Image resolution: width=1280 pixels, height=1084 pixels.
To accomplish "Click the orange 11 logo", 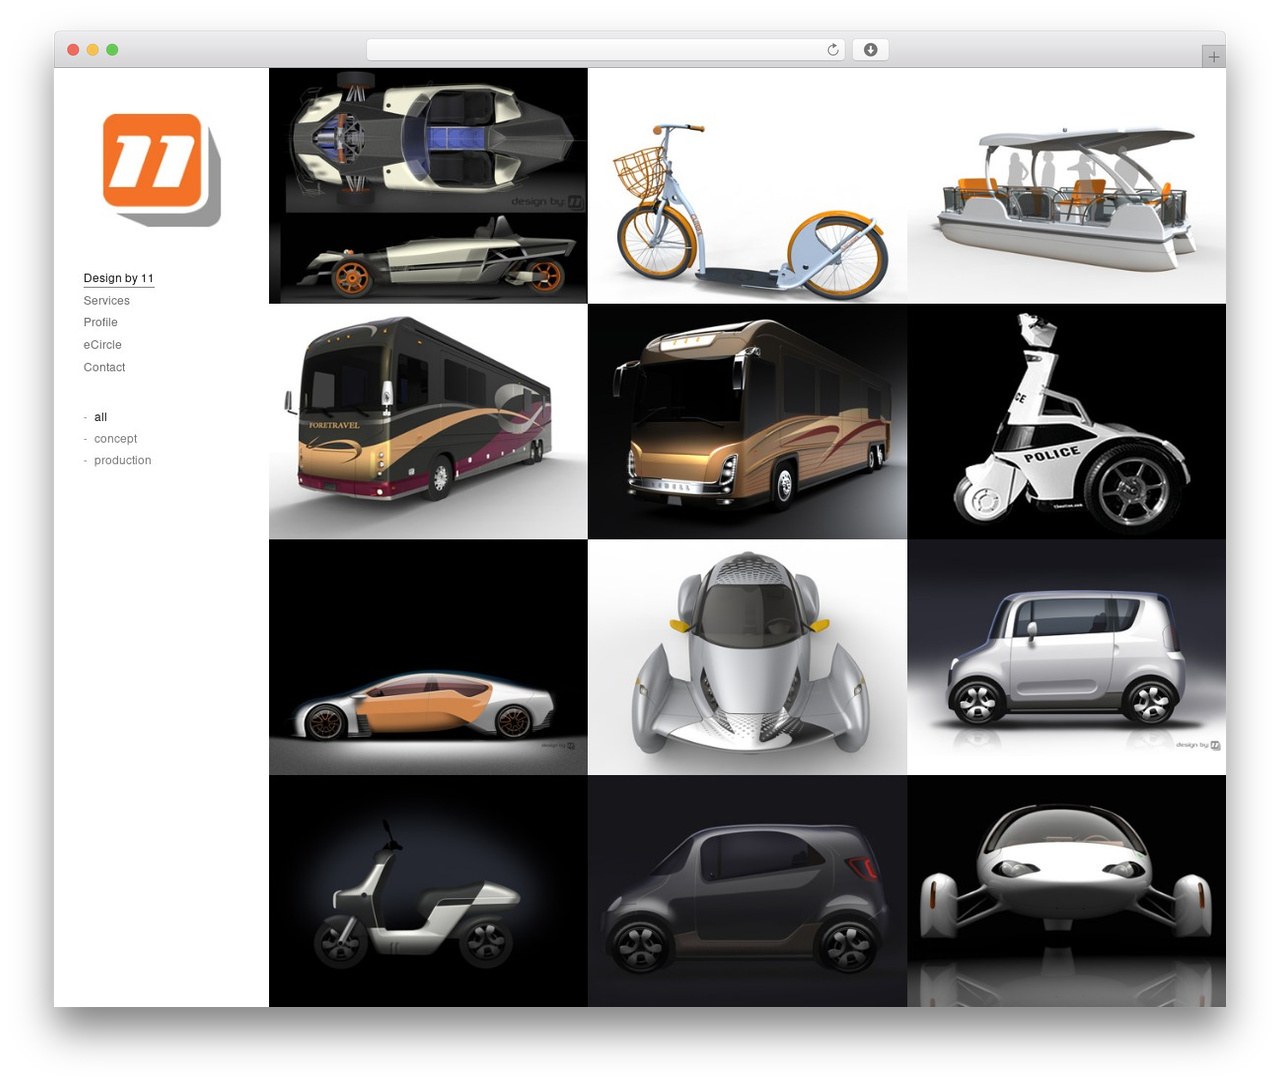I will point(161,169).
